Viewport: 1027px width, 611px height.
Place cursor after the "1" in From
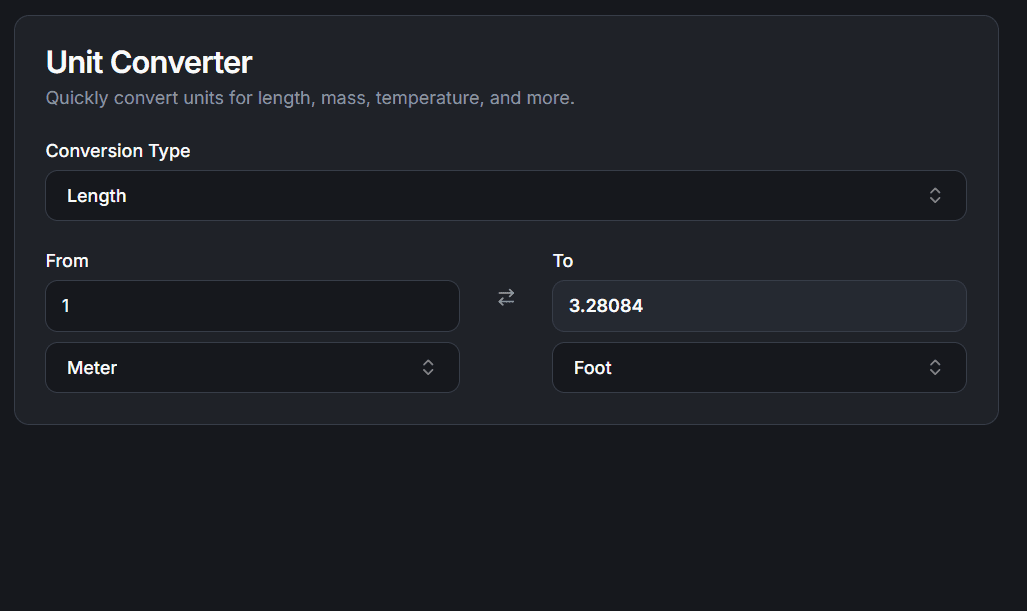(72, 306)
